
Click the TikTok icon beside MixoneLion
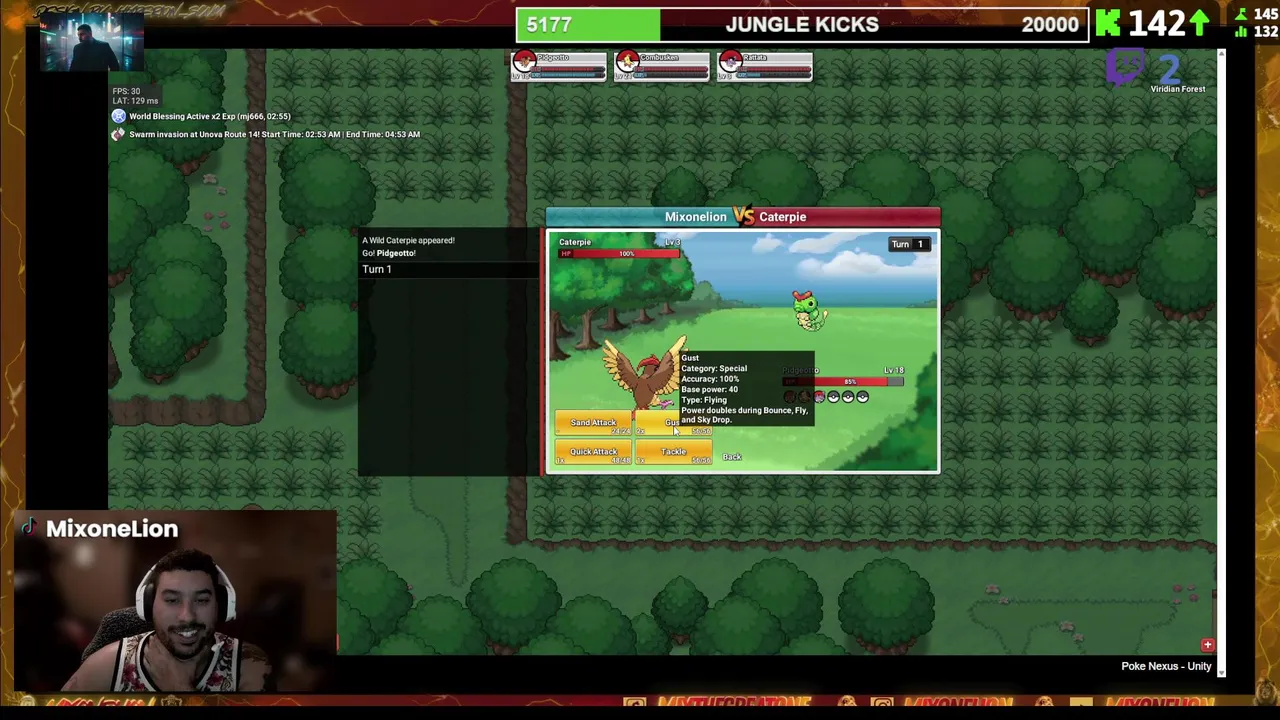click(x=29, y=528)
